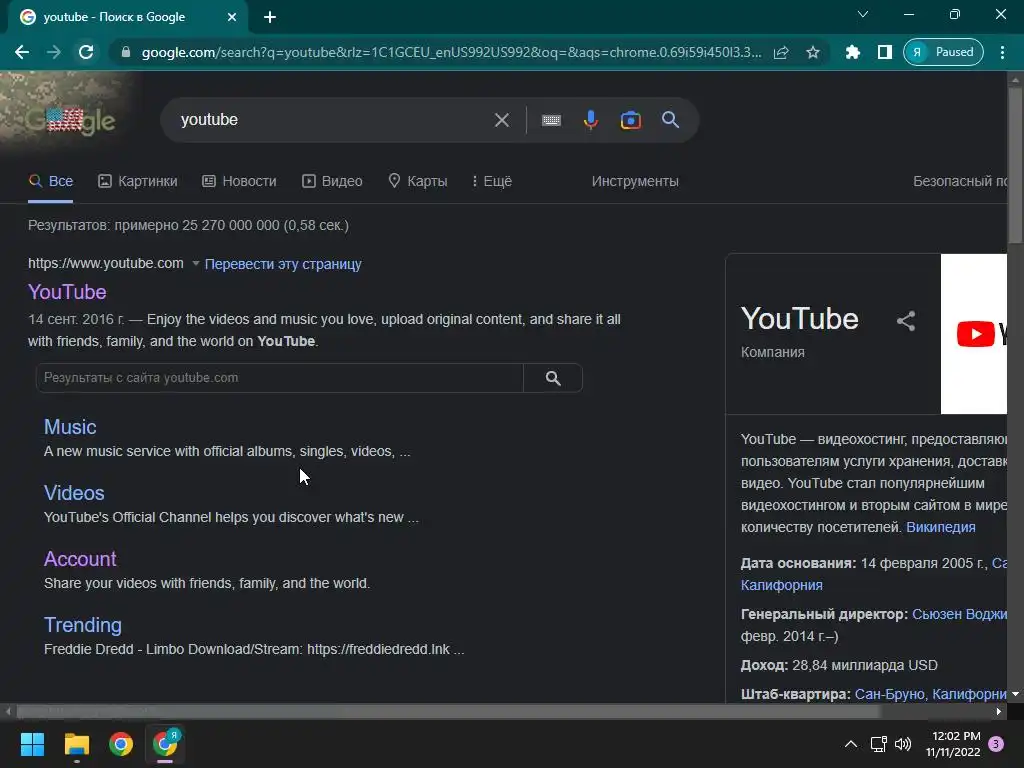Viewport: 1024px width, 768px height.
Task: Click the vertical scrollbar down arrow
Action: pos(1016,694)
